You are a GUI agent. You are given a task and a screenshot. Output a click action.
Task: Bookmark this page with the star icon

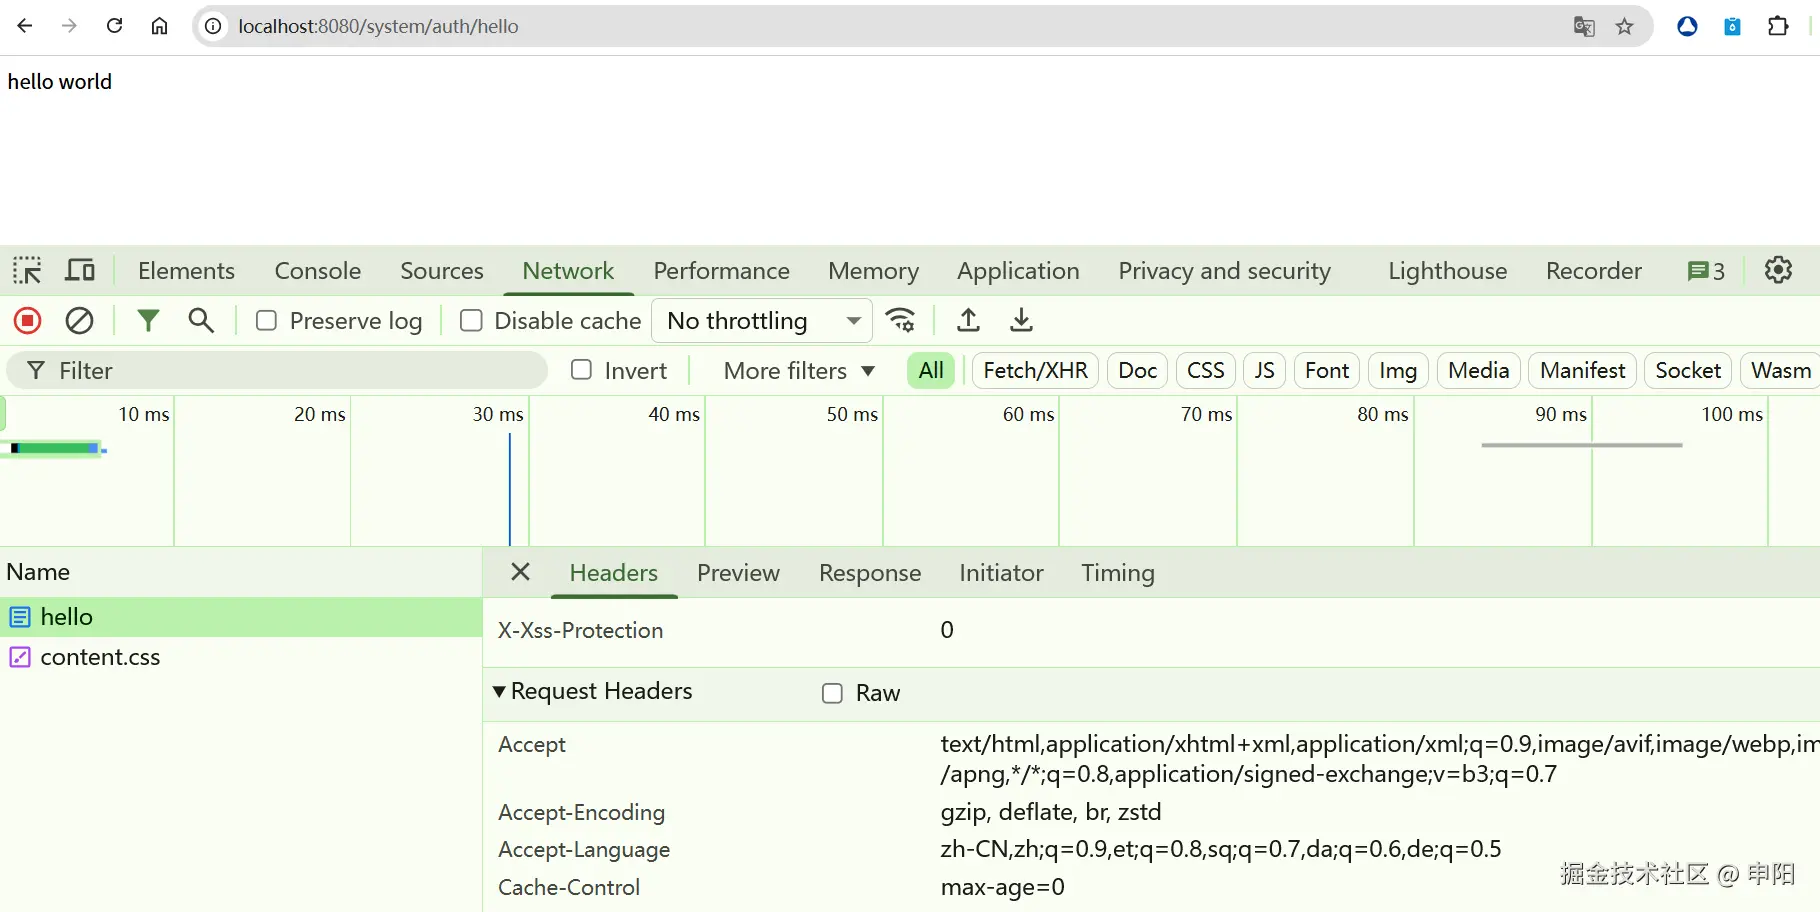(x=1625, y=26)
